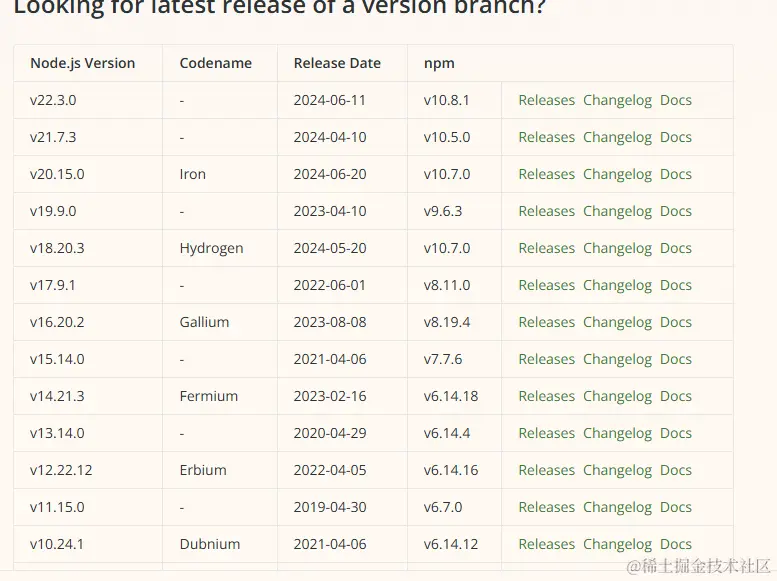Open Releases link for v12.22.12 Erbium

(547, 470)
